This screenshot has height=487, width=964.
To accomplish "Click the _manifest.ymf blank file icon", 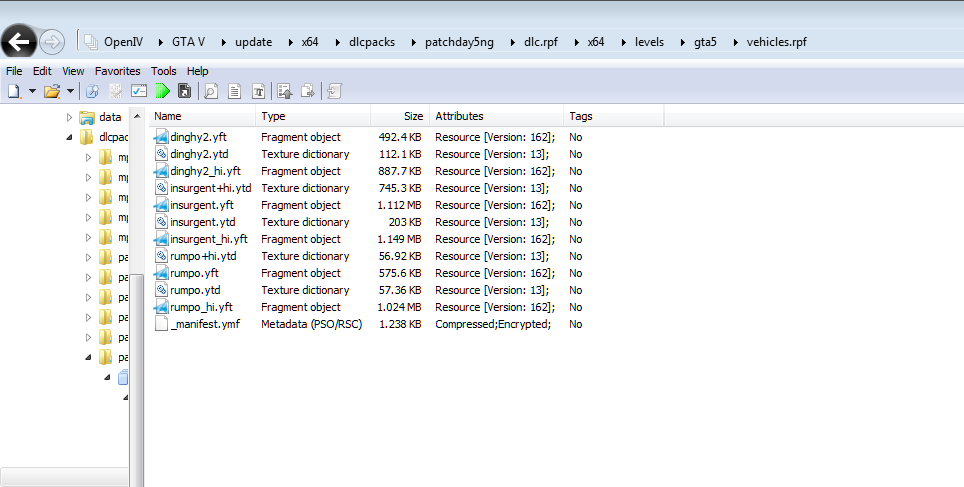I will (161, 324).
